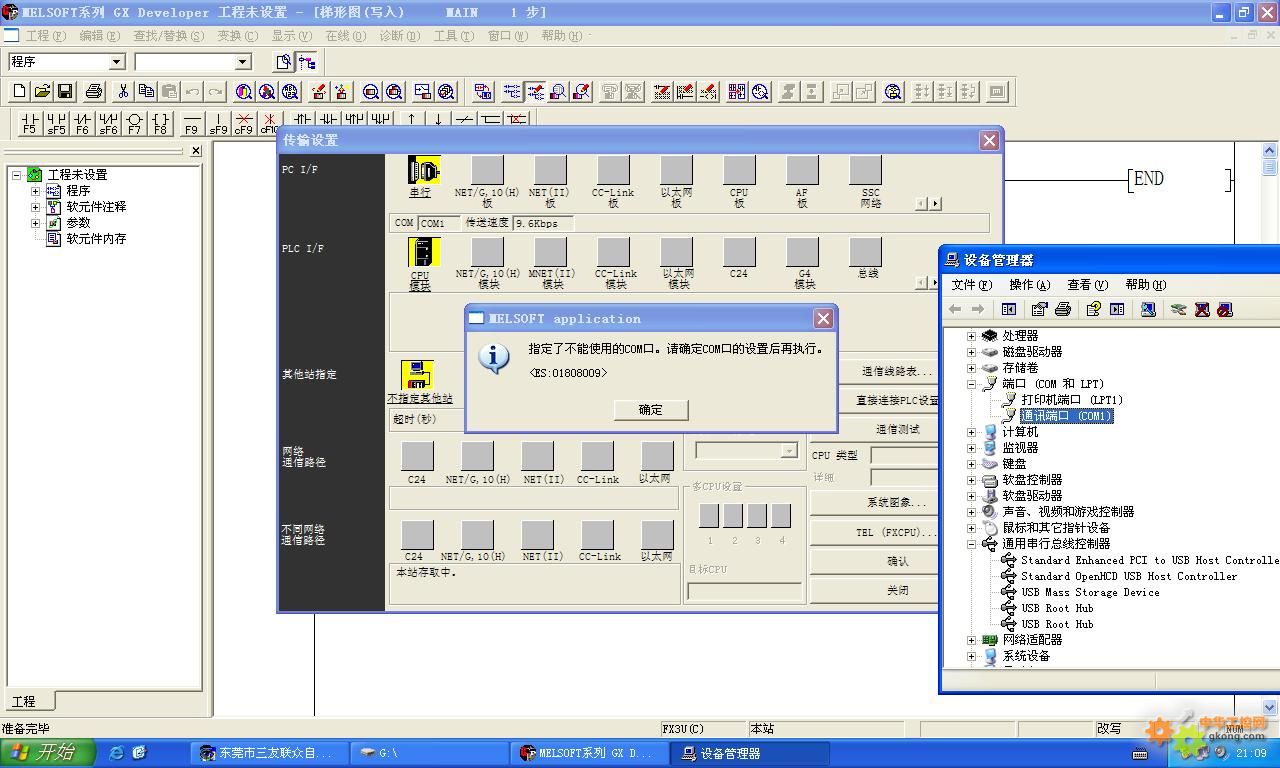The width and height of the screenshot is (1280, 768).
Task: Expand 处理器 in Device Manager
Action: [971, 336]
